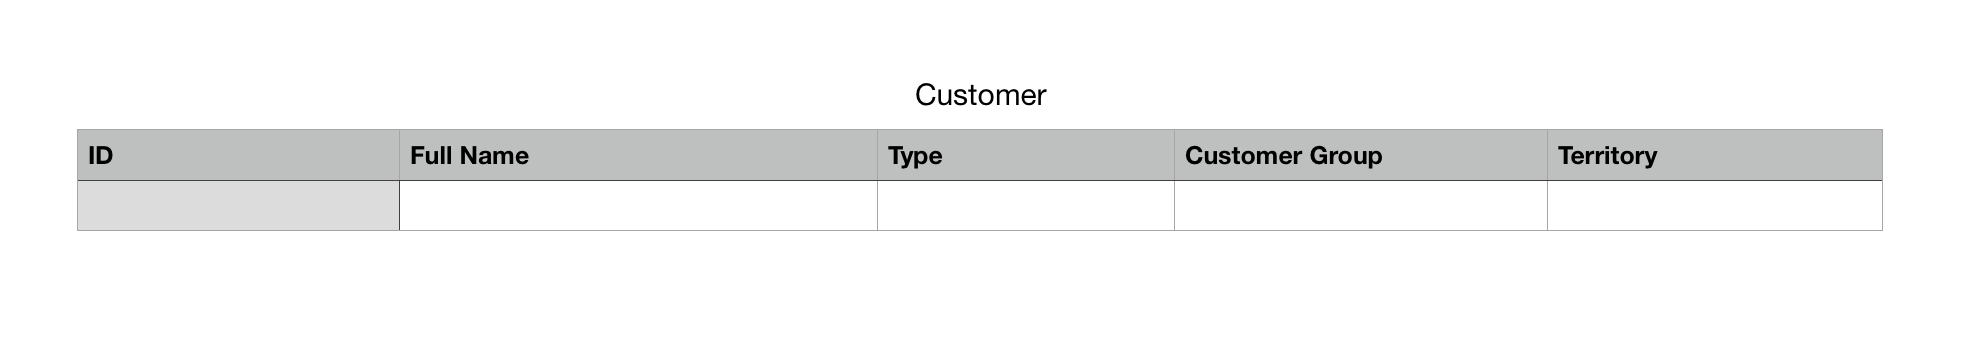Click the Type column header cell

coord(1026,155)
